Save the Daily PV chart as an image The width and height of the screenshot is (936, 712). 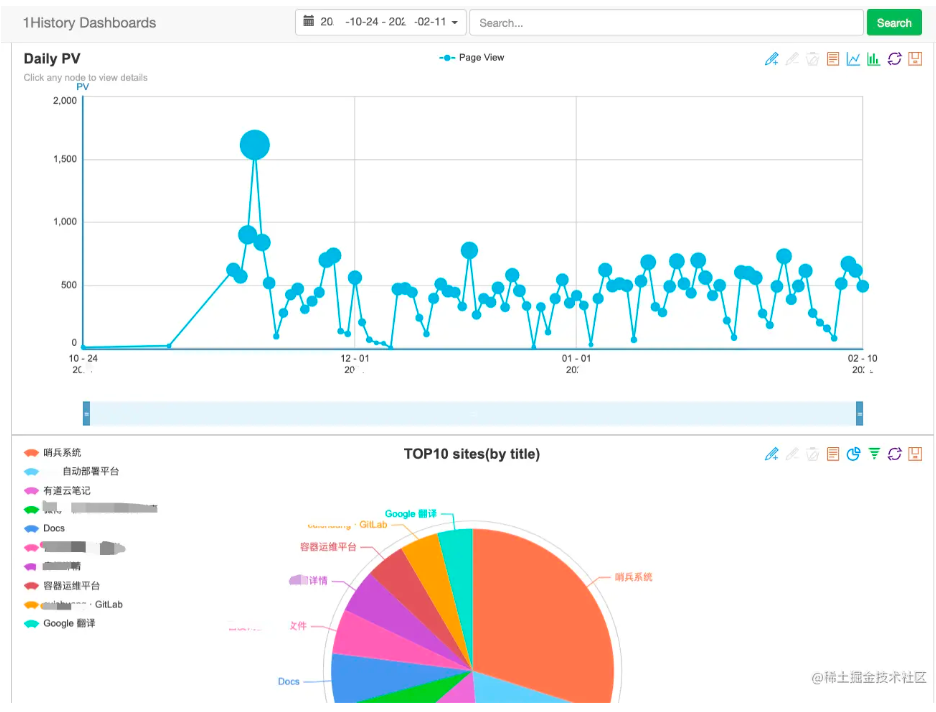pyautogui.click(x=915, y=58)
